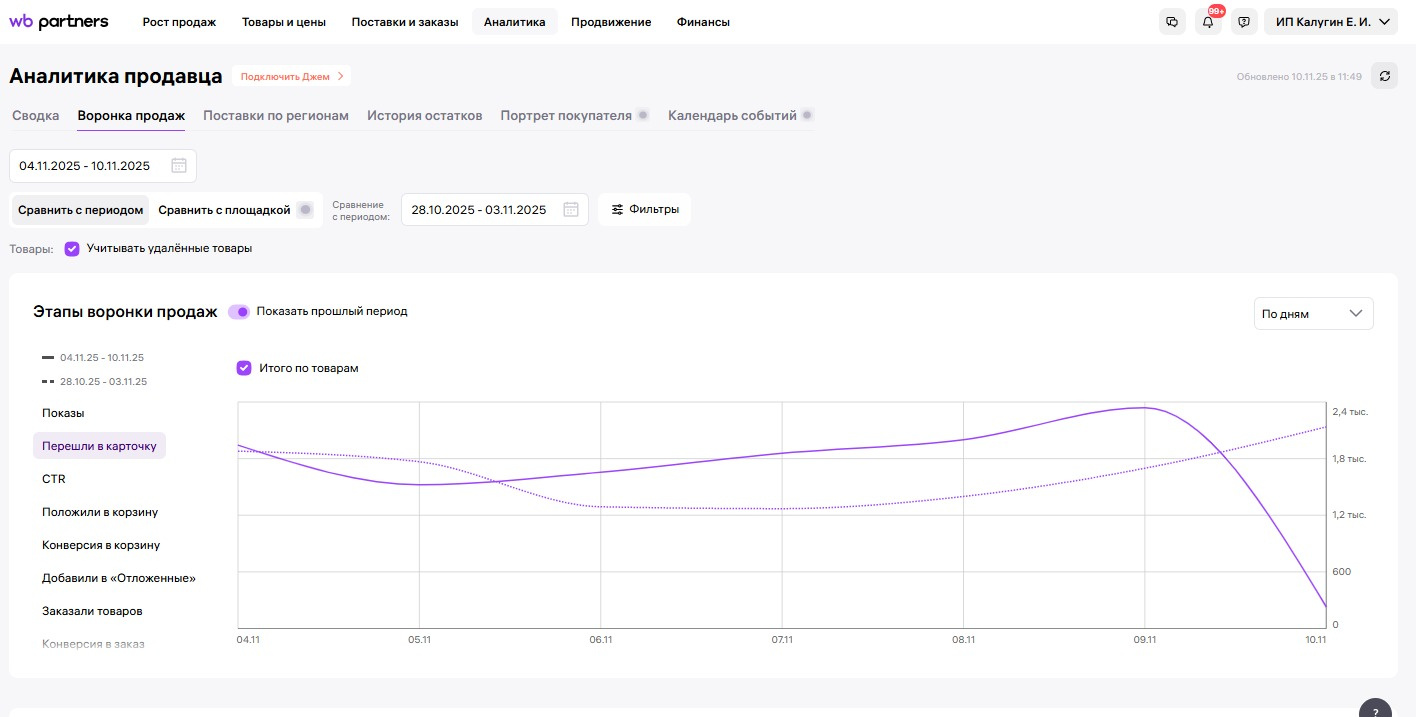The image size is (1416, 717).
Task: Click the support question-bubble icon
Action: (1244, 22)
